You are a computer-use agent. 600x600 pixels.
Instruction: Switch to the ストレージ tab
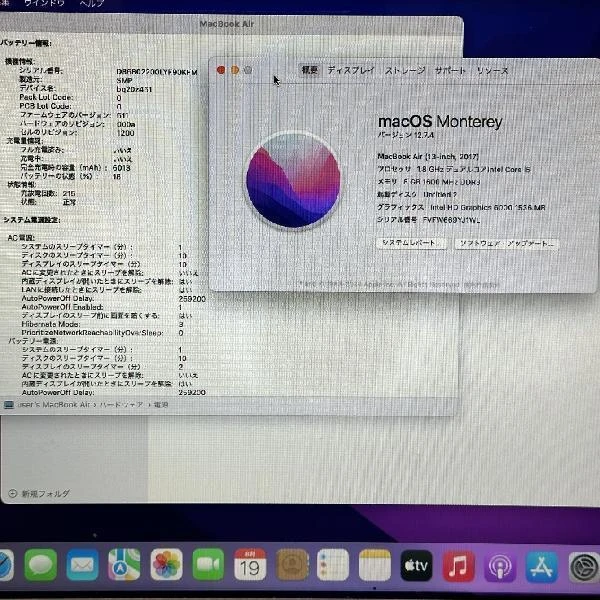pos(405,70)
